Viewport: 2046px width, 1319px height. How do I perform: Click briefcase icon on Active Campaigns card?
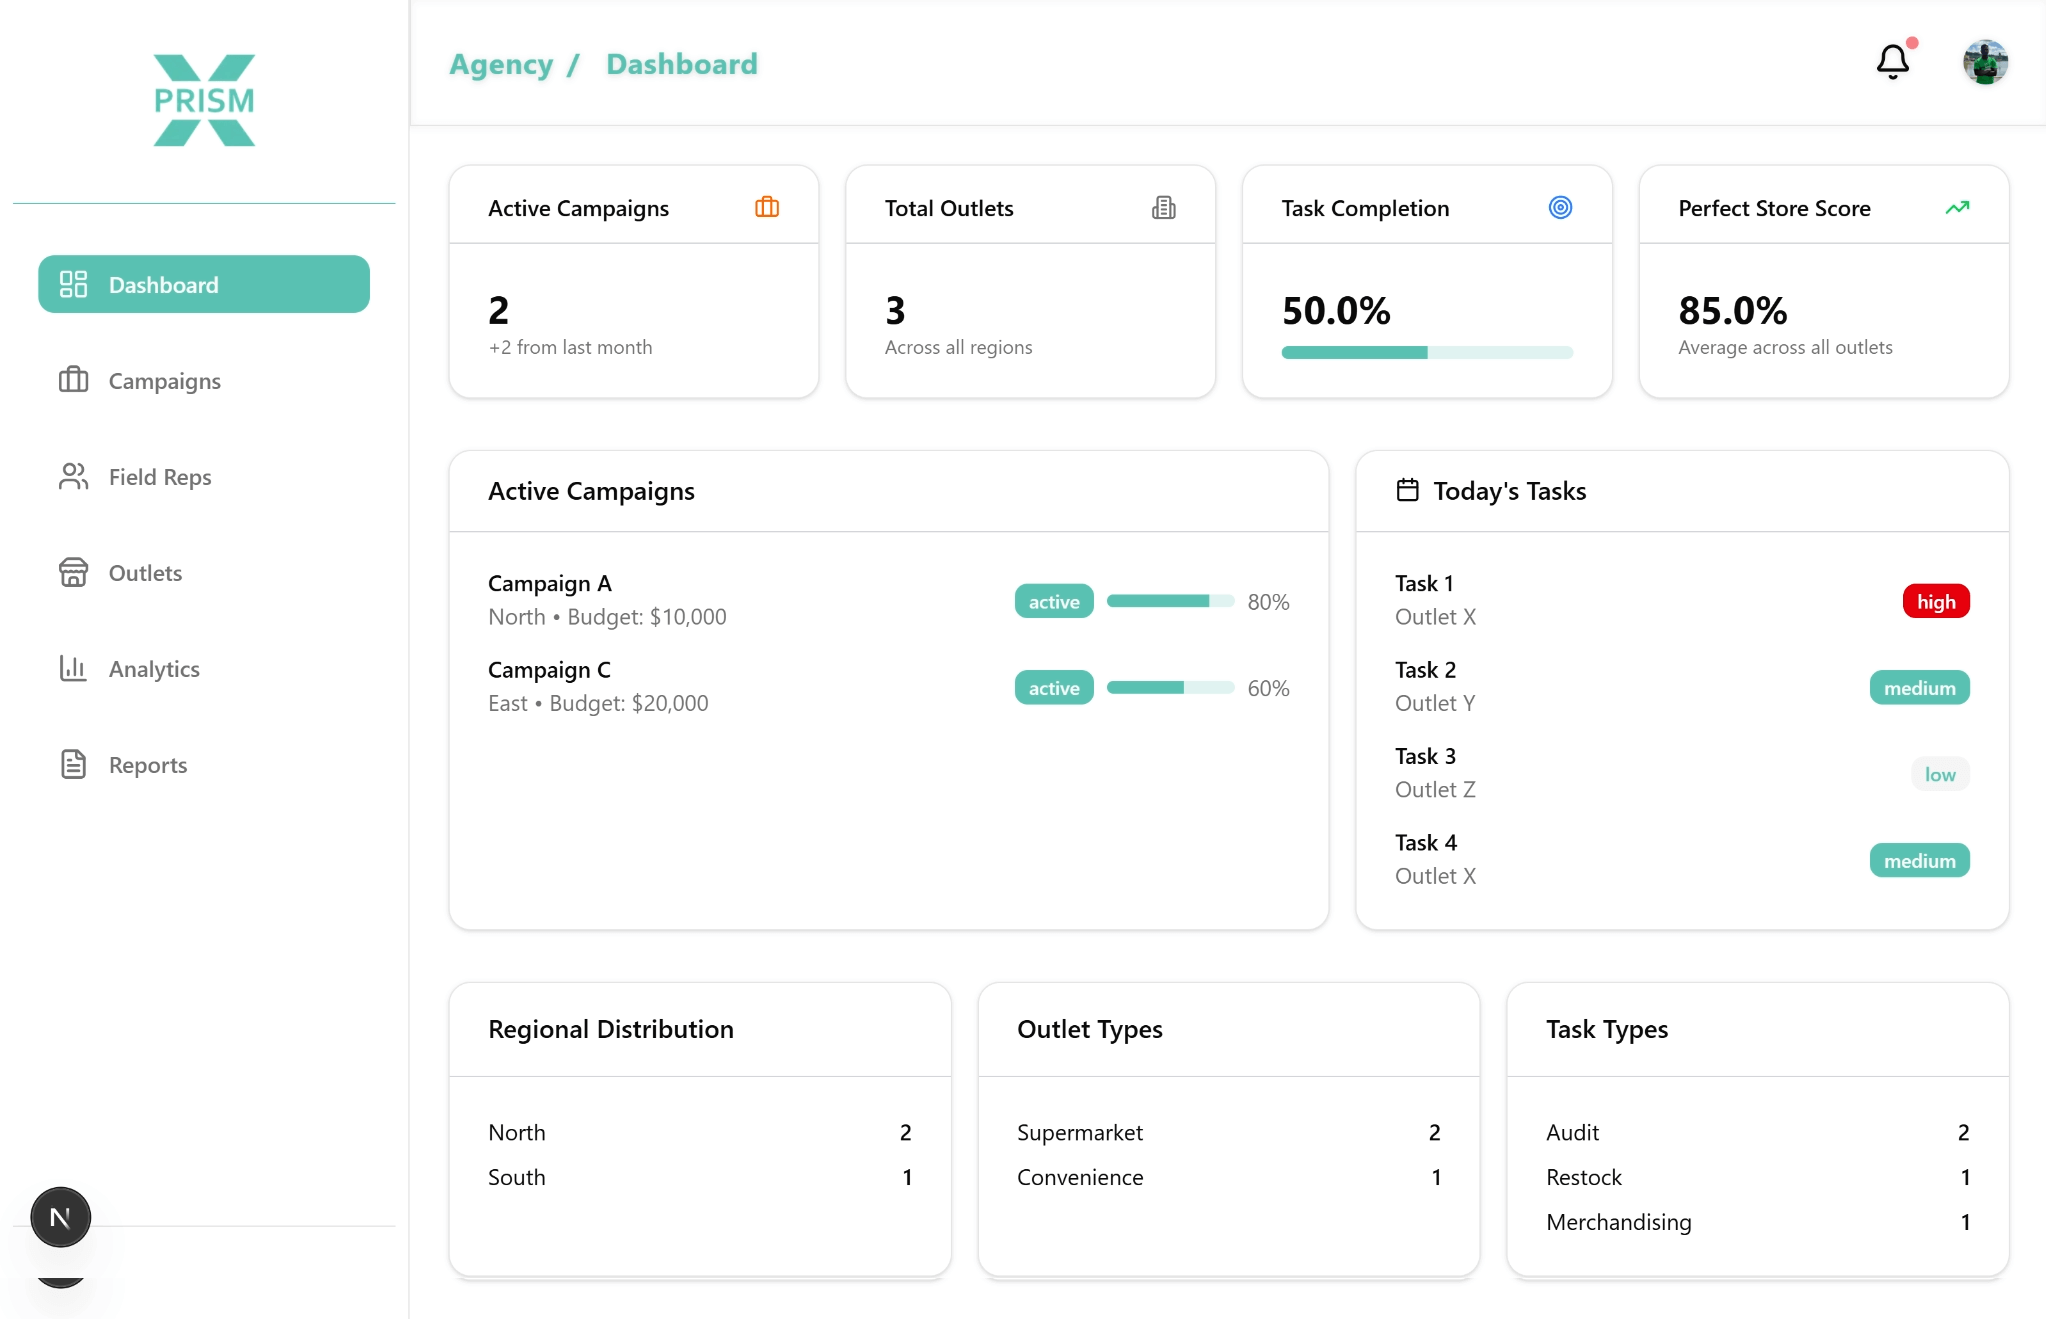coord(767,207)
